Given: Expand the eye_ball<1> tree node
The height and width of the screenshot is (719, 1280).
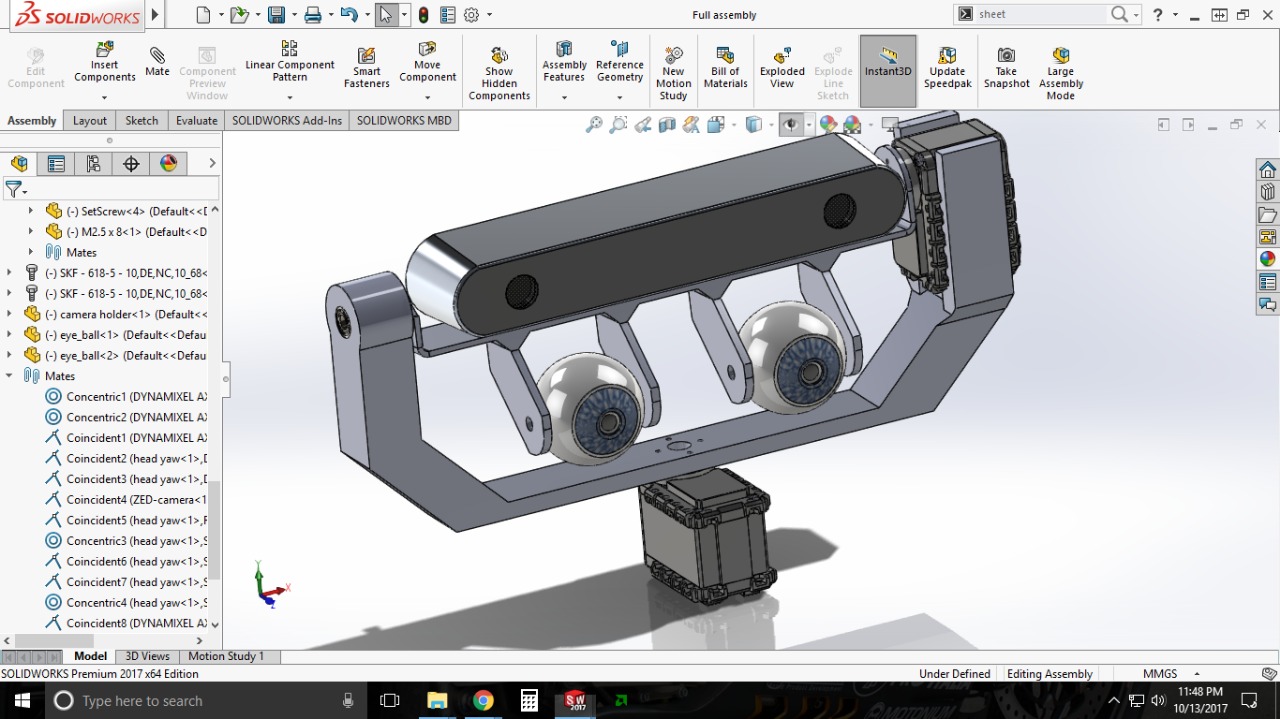Looking at the screenshot, I should pyautogui.click(x=10, y=335).
